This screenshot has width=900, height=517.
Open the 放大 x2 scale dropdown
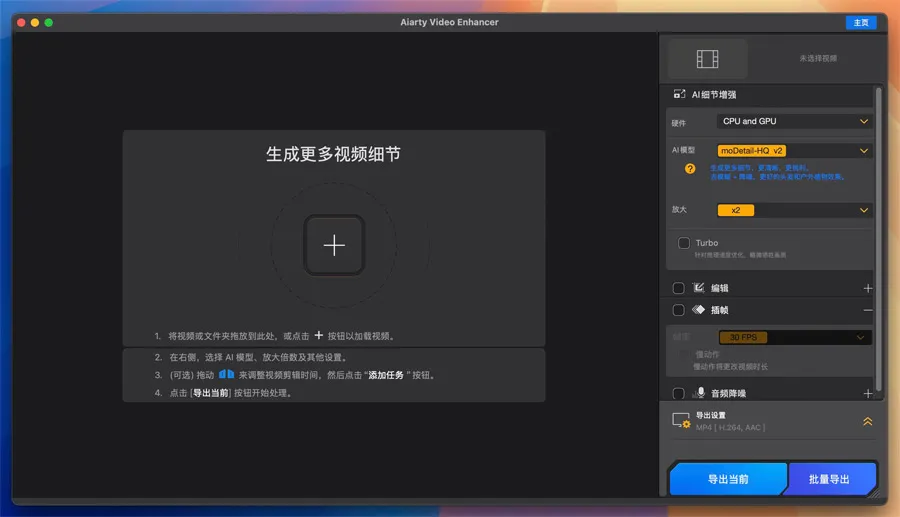[x=794, y=210]
